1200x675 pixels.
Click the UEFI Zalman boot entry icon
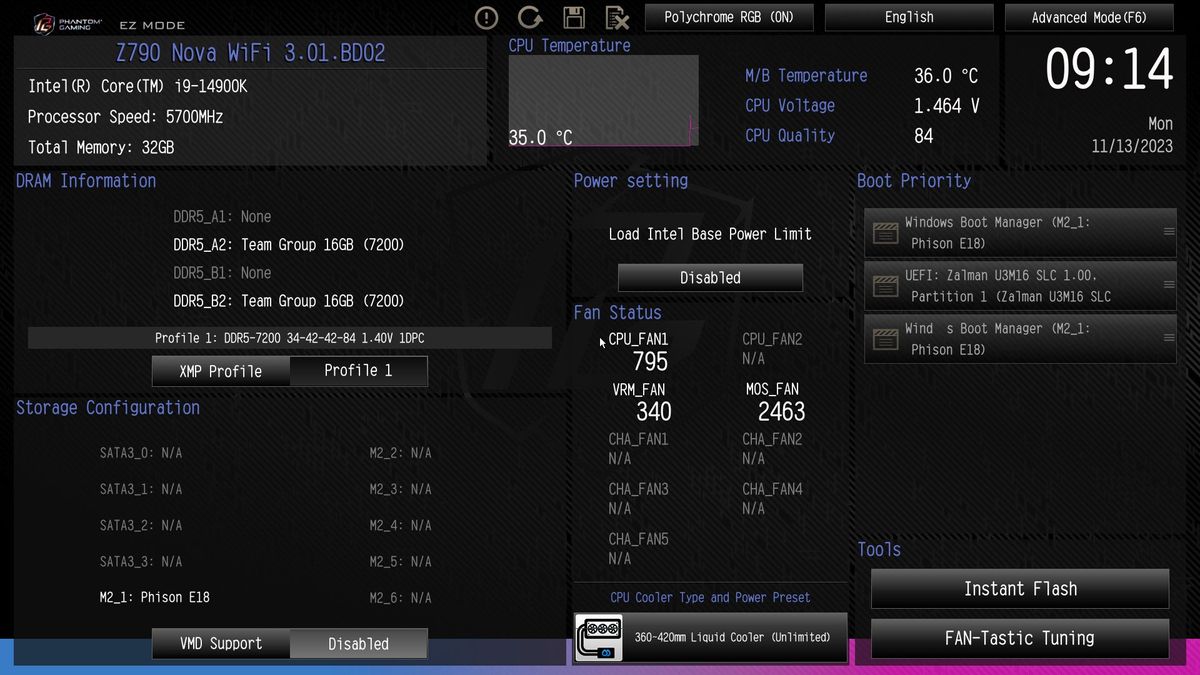pos(885,285)
